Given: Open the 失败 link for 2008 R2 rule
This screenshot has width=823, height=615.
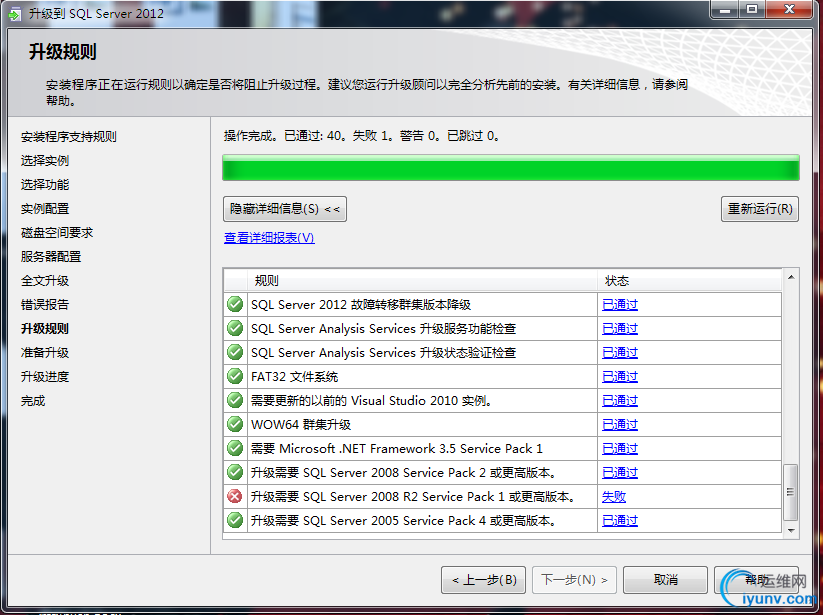Looking at the screenshot, I should (614, 496).
